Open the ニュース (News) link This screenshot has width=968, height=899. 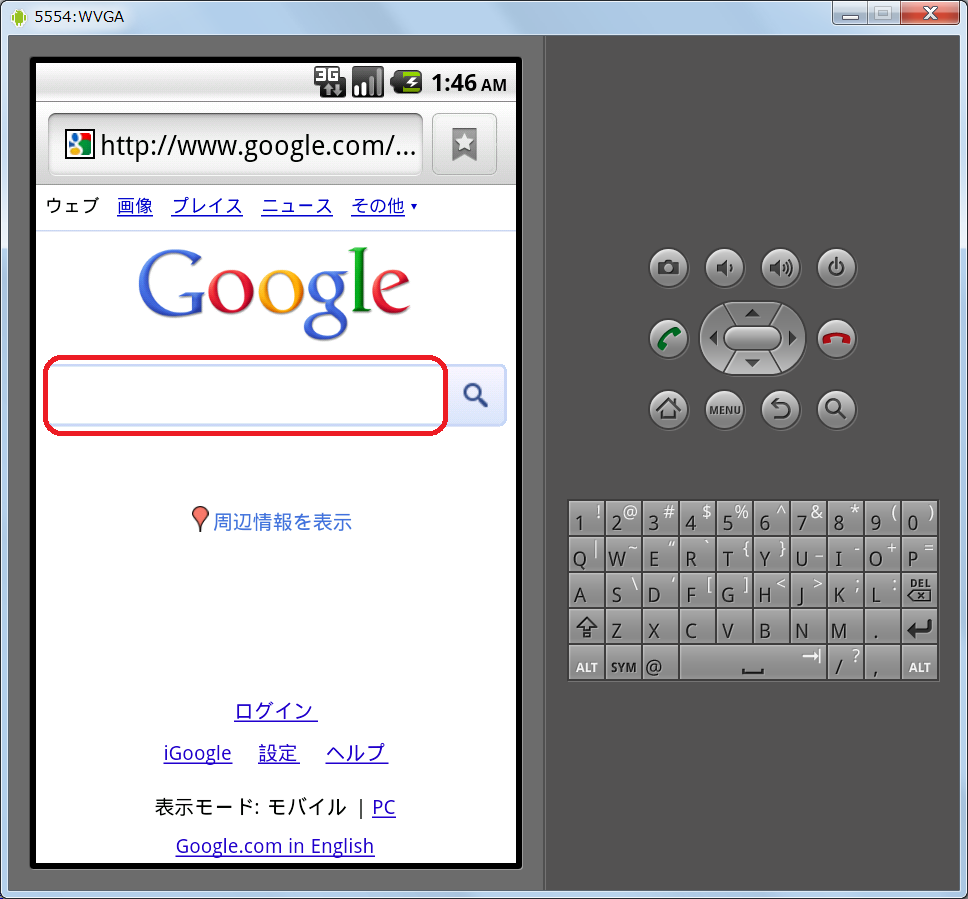[297, 206]
